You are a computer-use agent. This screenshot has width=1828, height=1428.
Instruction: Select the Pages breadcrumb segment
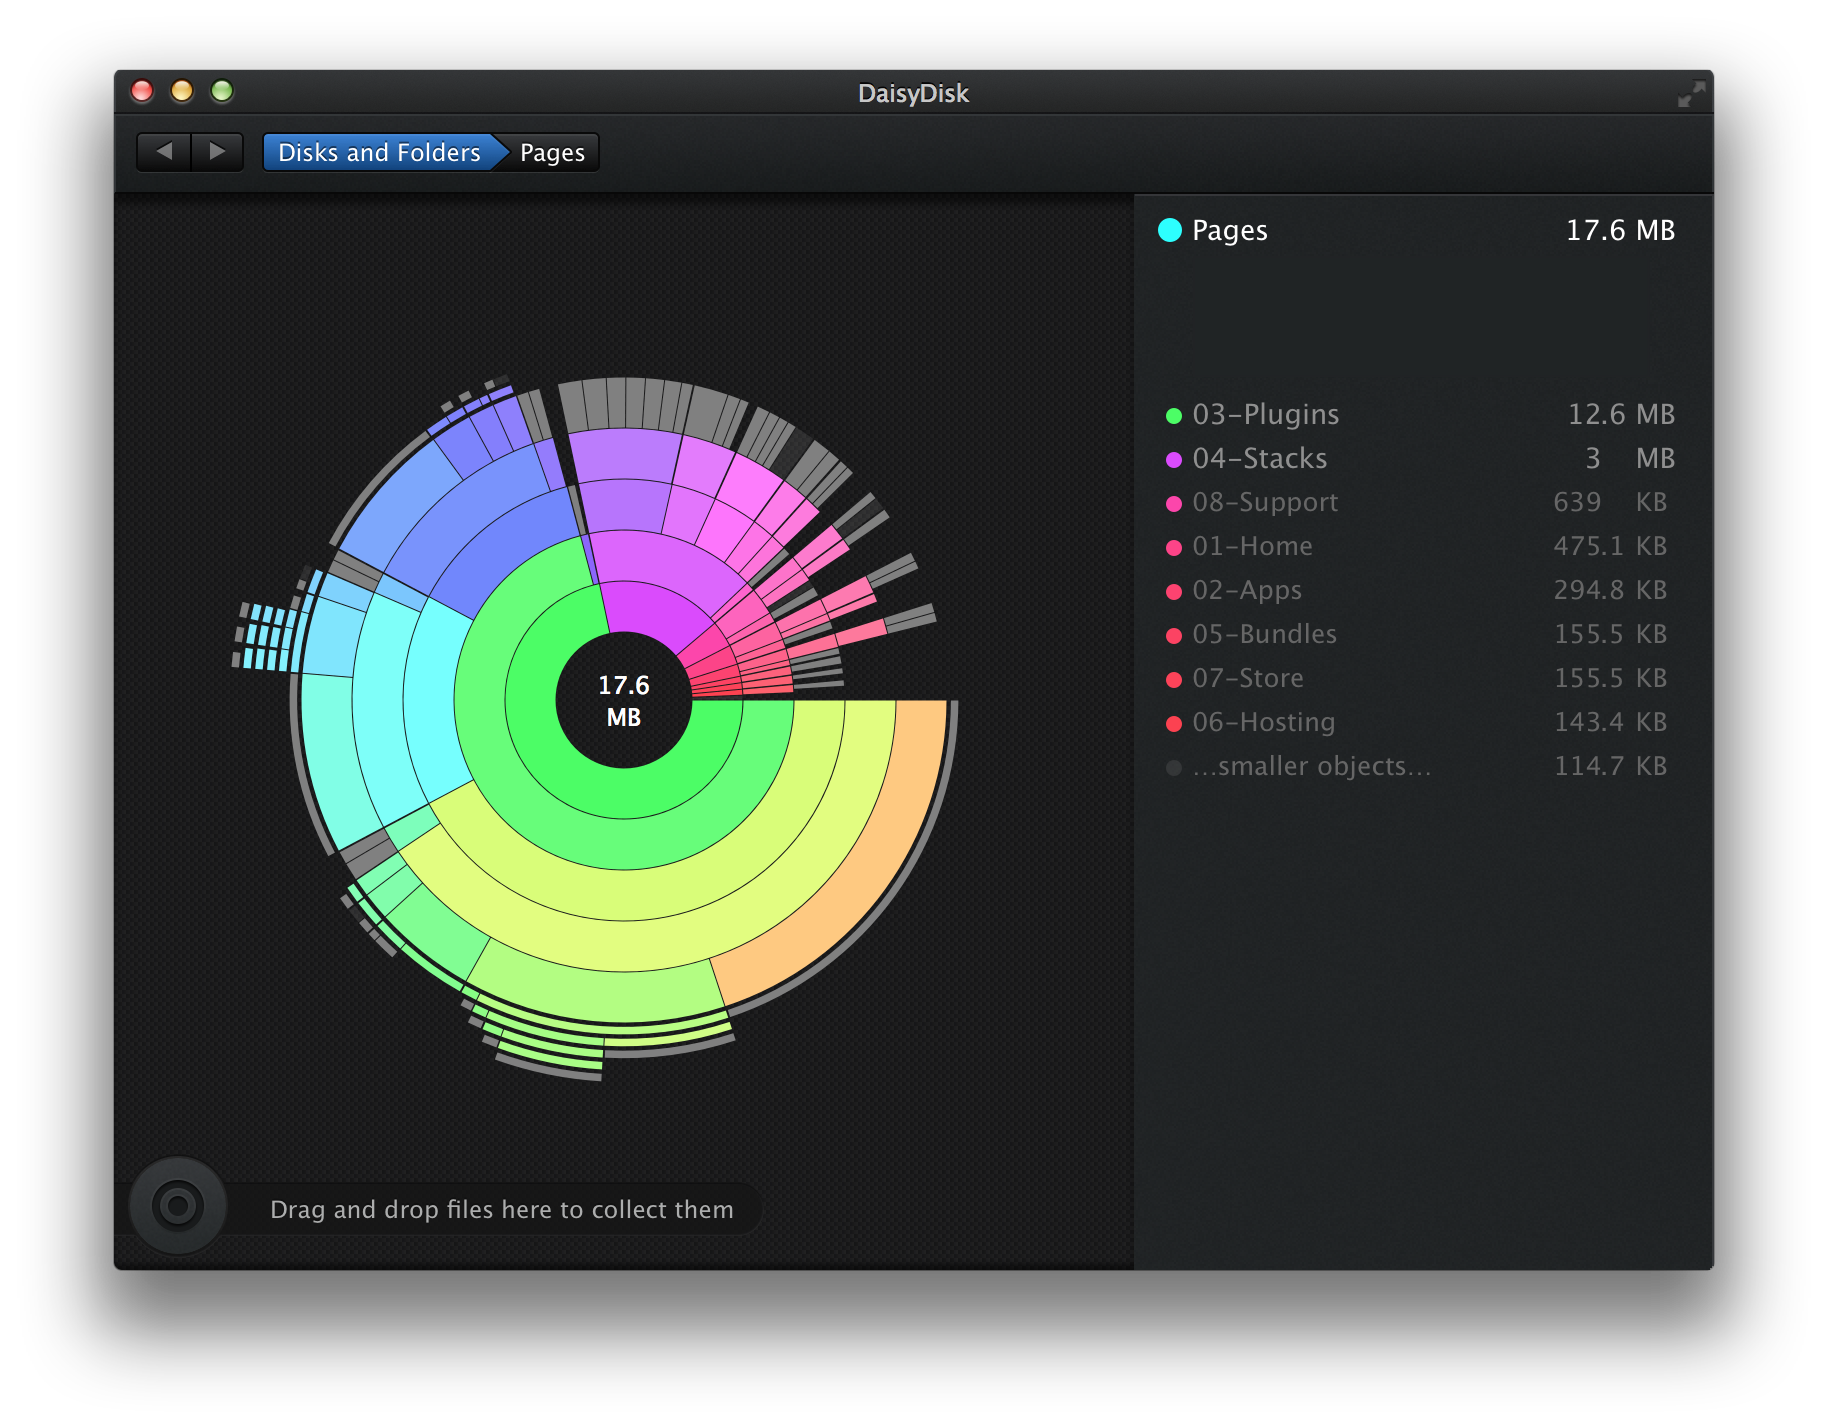(x=552, y=152)
